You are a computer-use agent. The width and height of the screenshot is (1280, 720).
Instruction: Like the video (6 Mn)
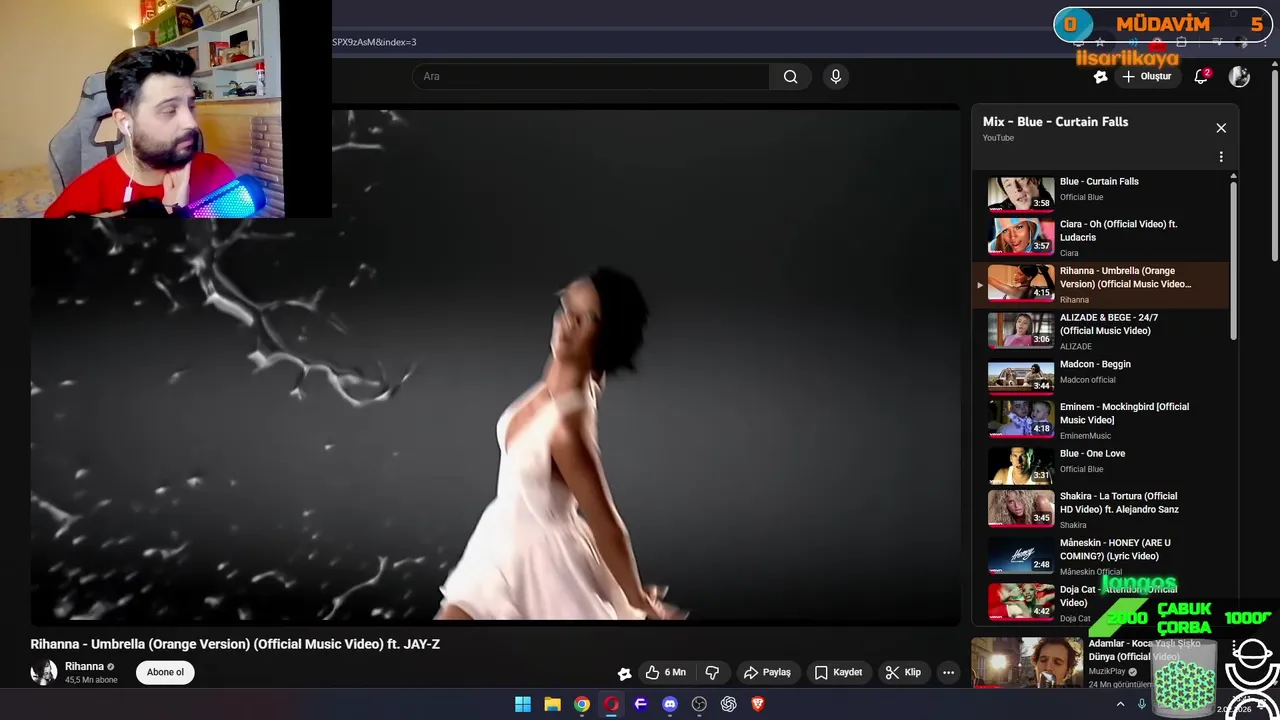pos(665,672)
